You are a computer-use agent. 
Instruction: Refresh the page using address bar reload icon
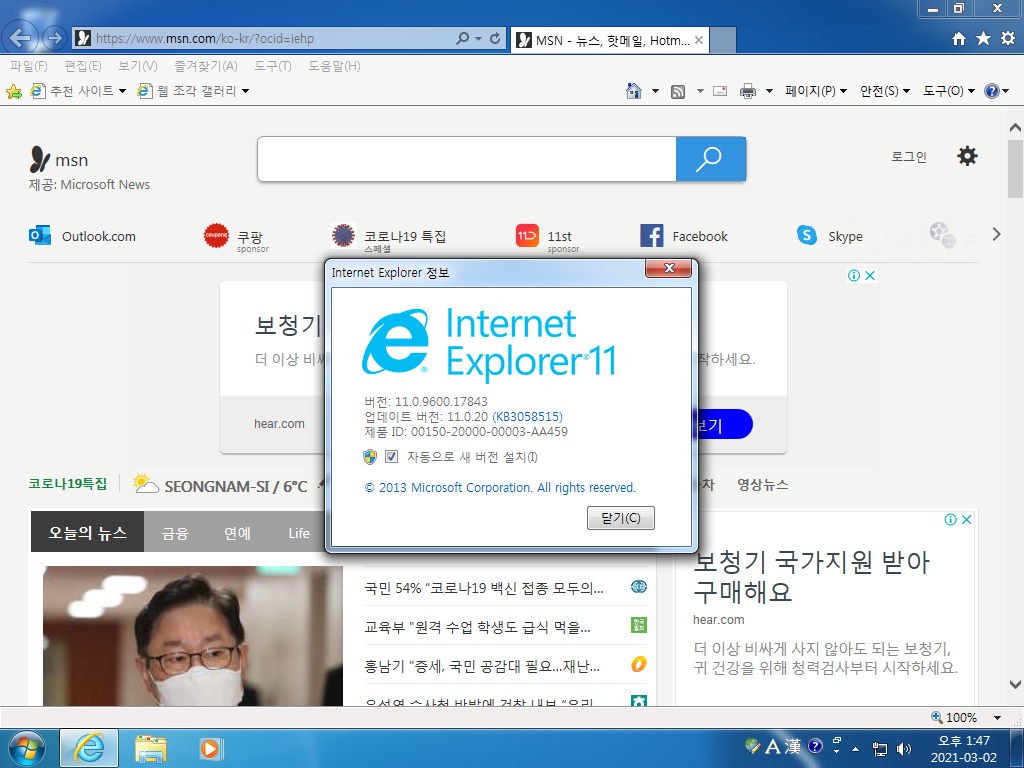pos(495,39)
